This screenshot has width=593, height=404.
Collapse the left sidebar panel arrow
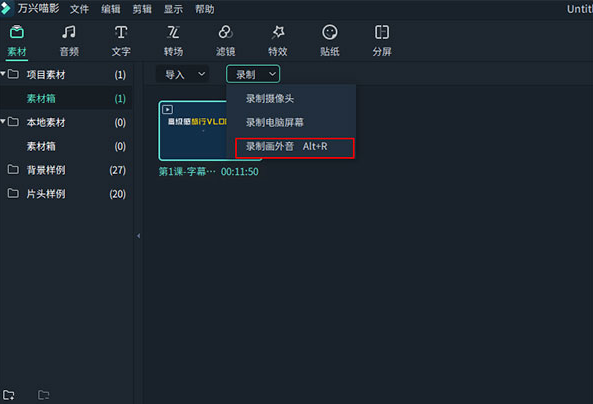(138, 236)
